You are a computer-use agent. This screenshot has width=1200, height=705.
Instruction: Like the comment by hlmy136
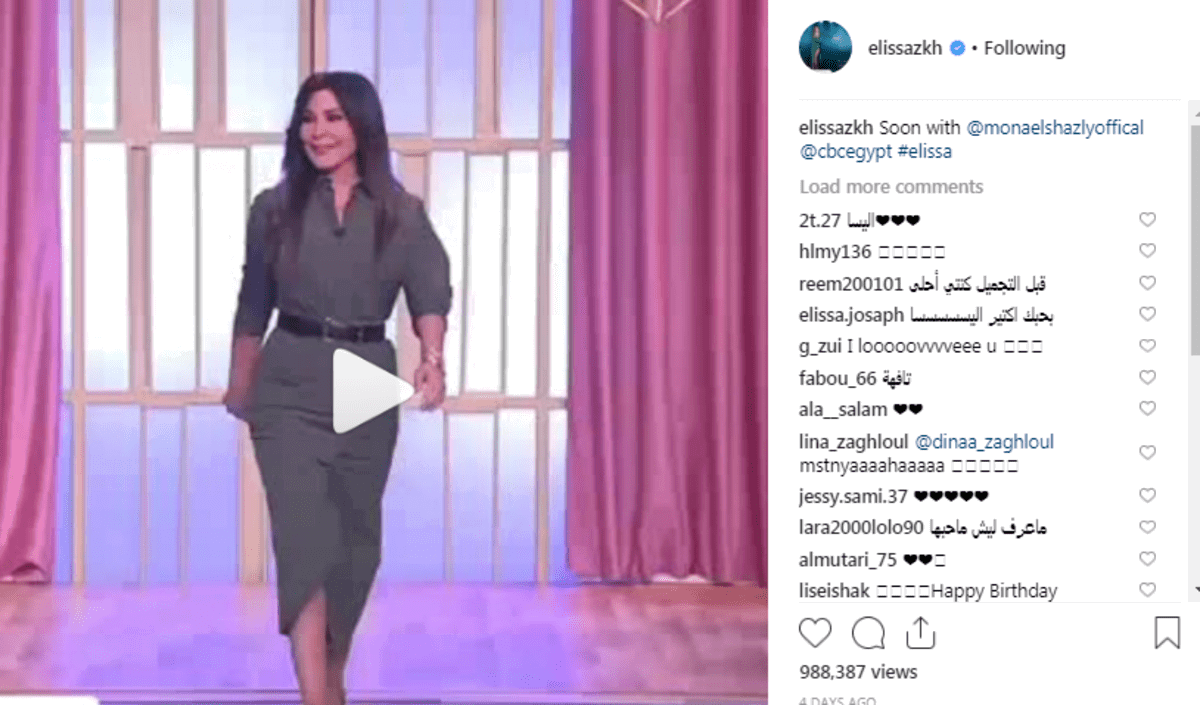tap(1148, 251)
